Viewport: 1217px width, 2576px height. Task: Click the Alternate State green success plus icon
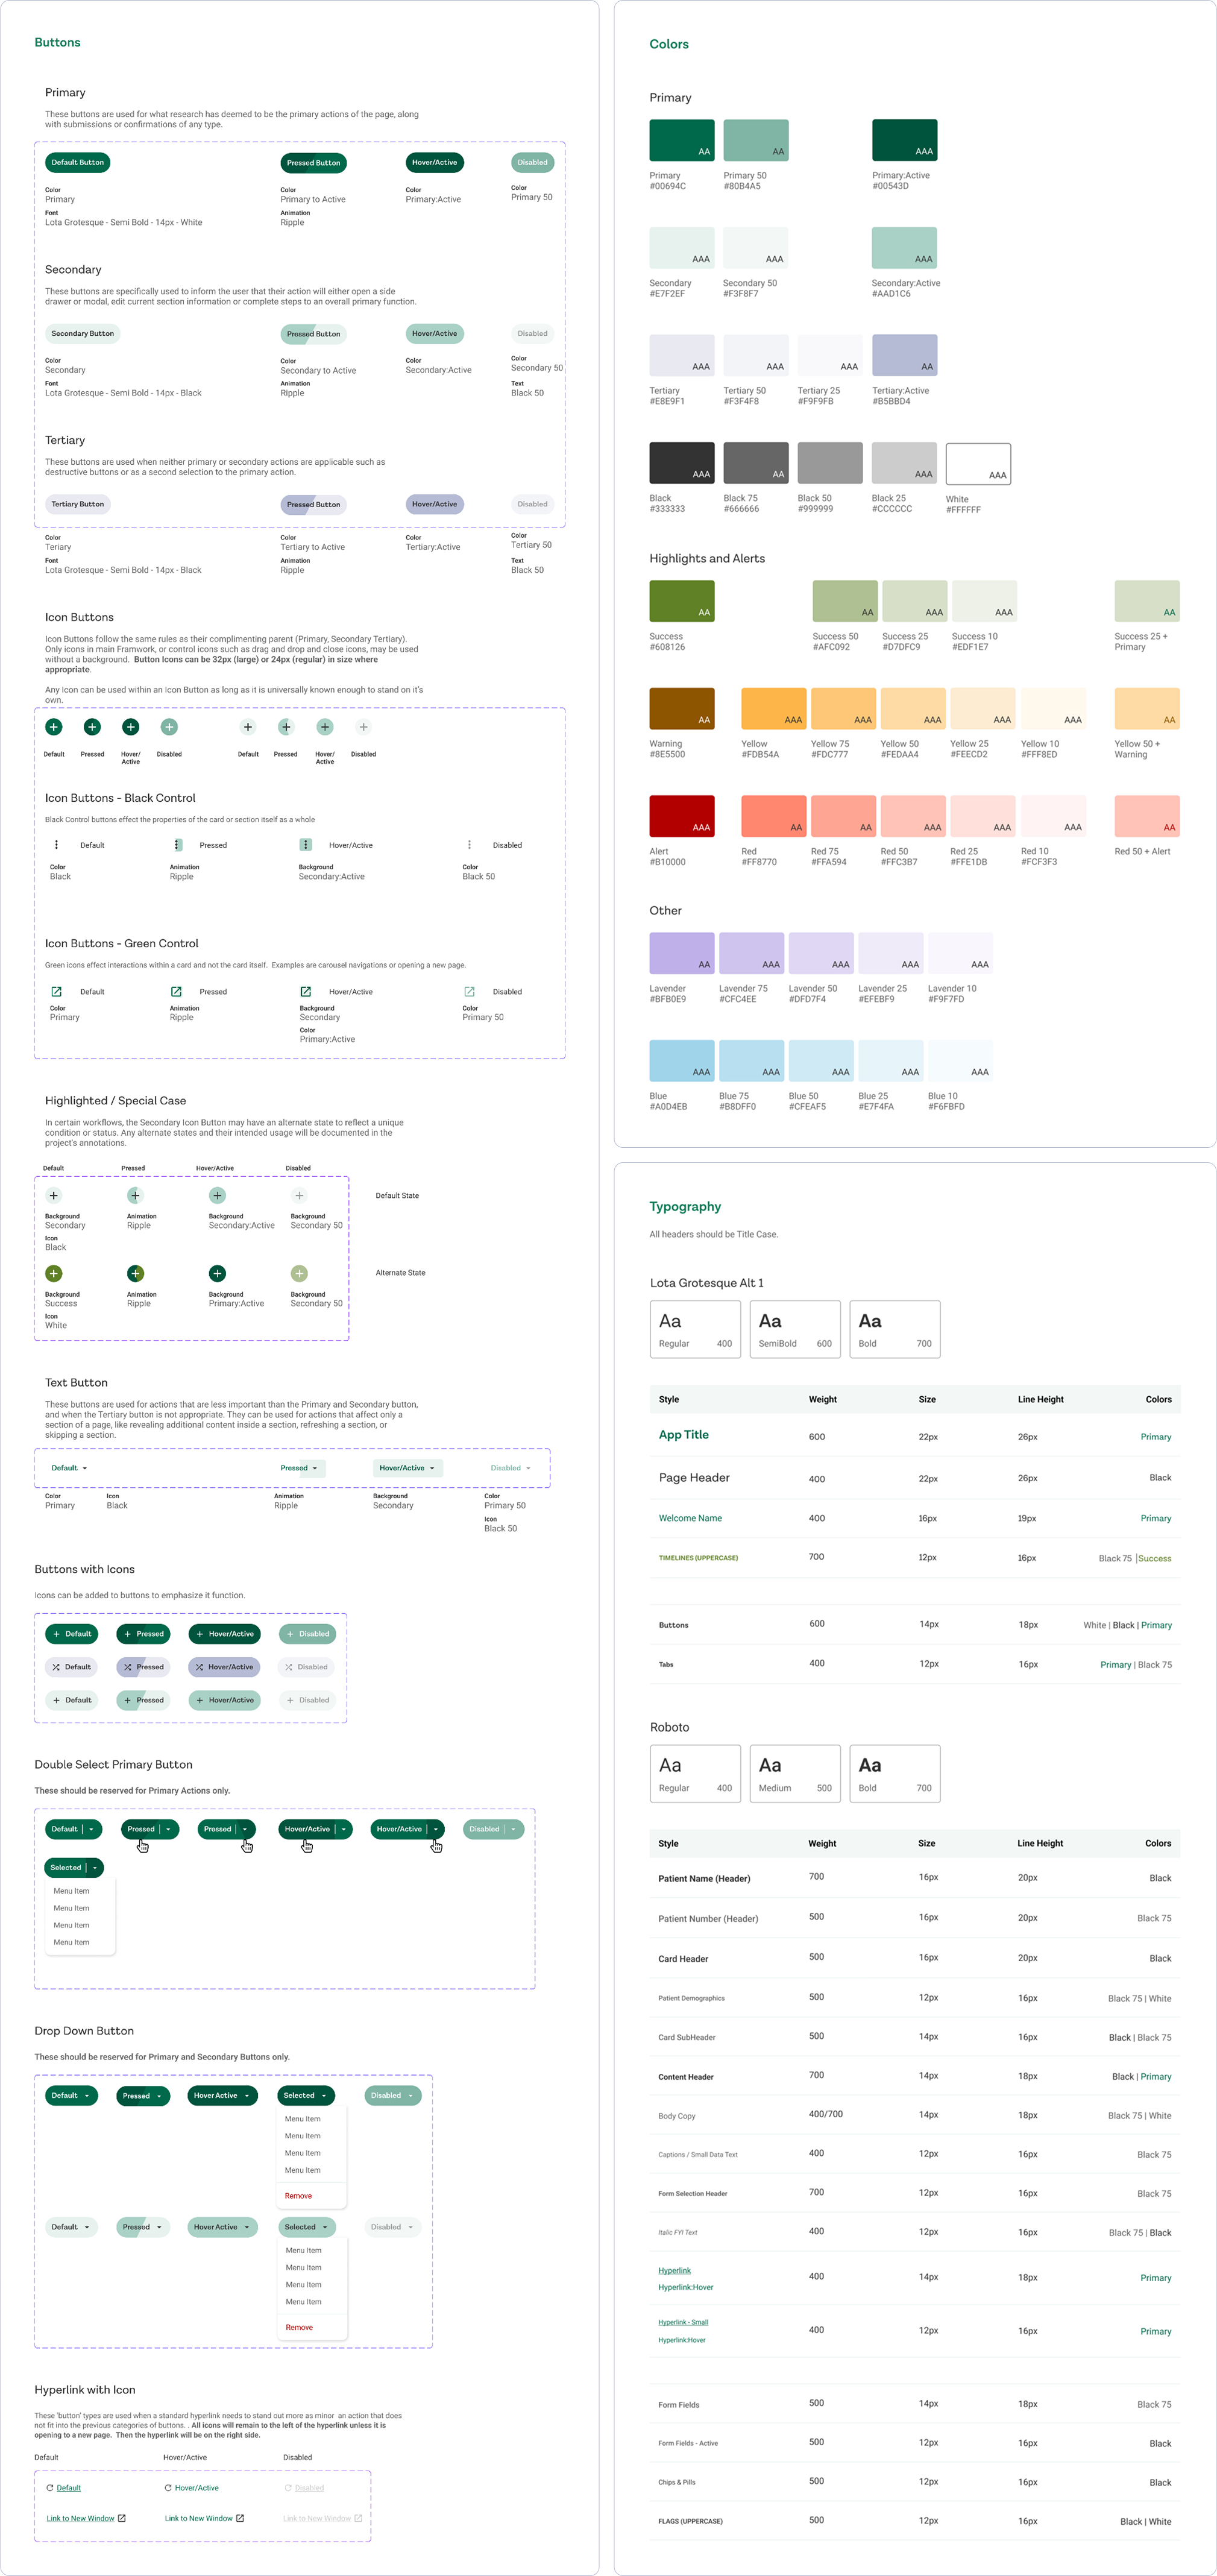coord(54,1273)
